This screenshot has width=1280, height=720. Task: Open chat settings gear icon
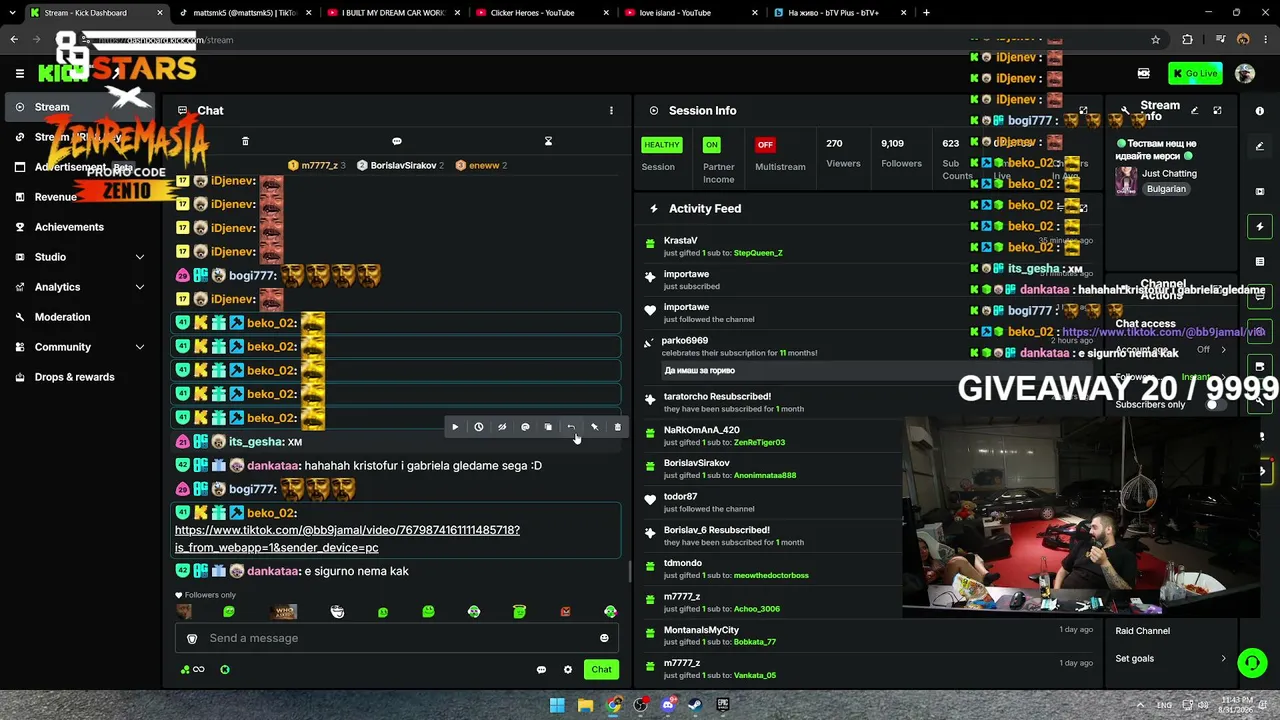pos(568,670)
